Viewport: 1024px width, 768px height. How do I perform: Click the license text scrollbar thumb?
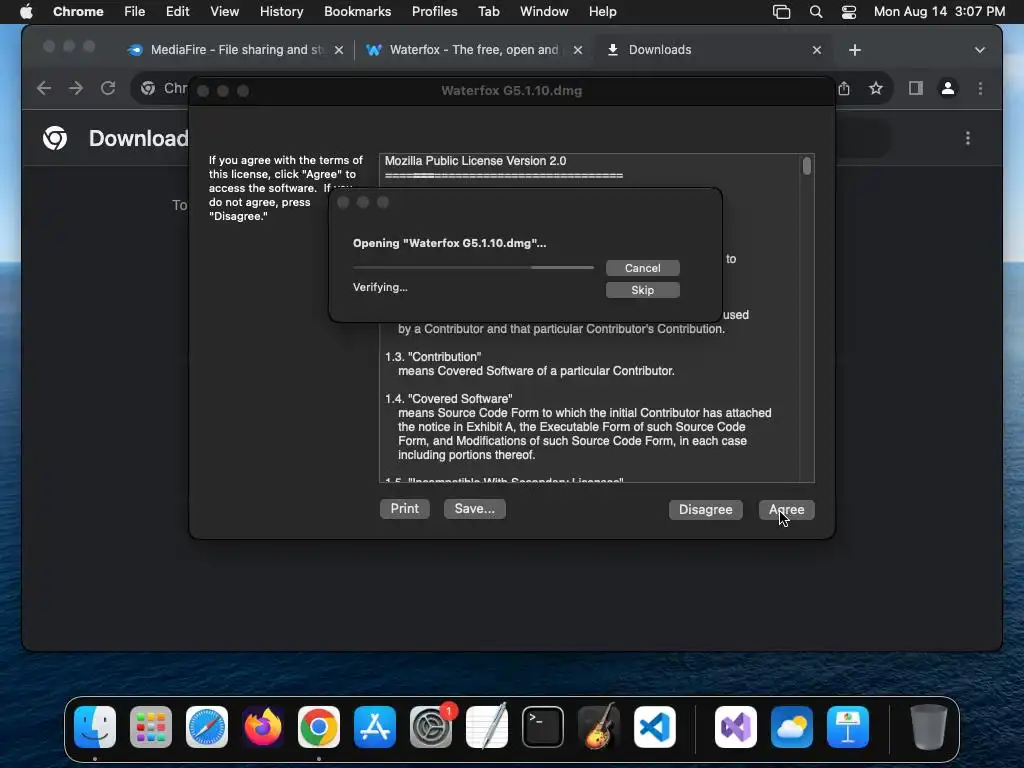pyautogui.click(x=807, y=166)
